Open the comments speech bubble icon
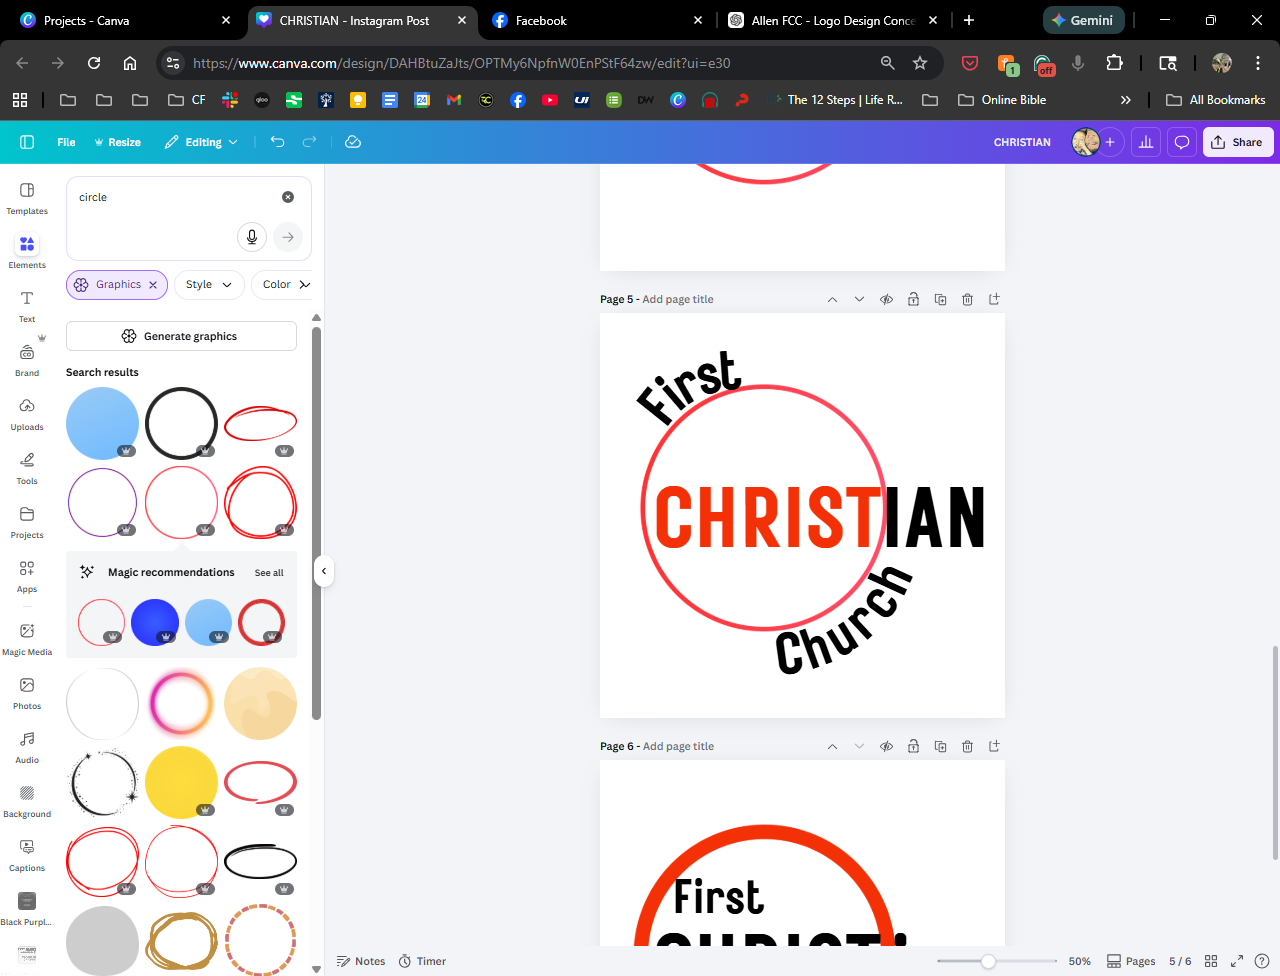The image size is (1280, 976). coord(1181,142)
